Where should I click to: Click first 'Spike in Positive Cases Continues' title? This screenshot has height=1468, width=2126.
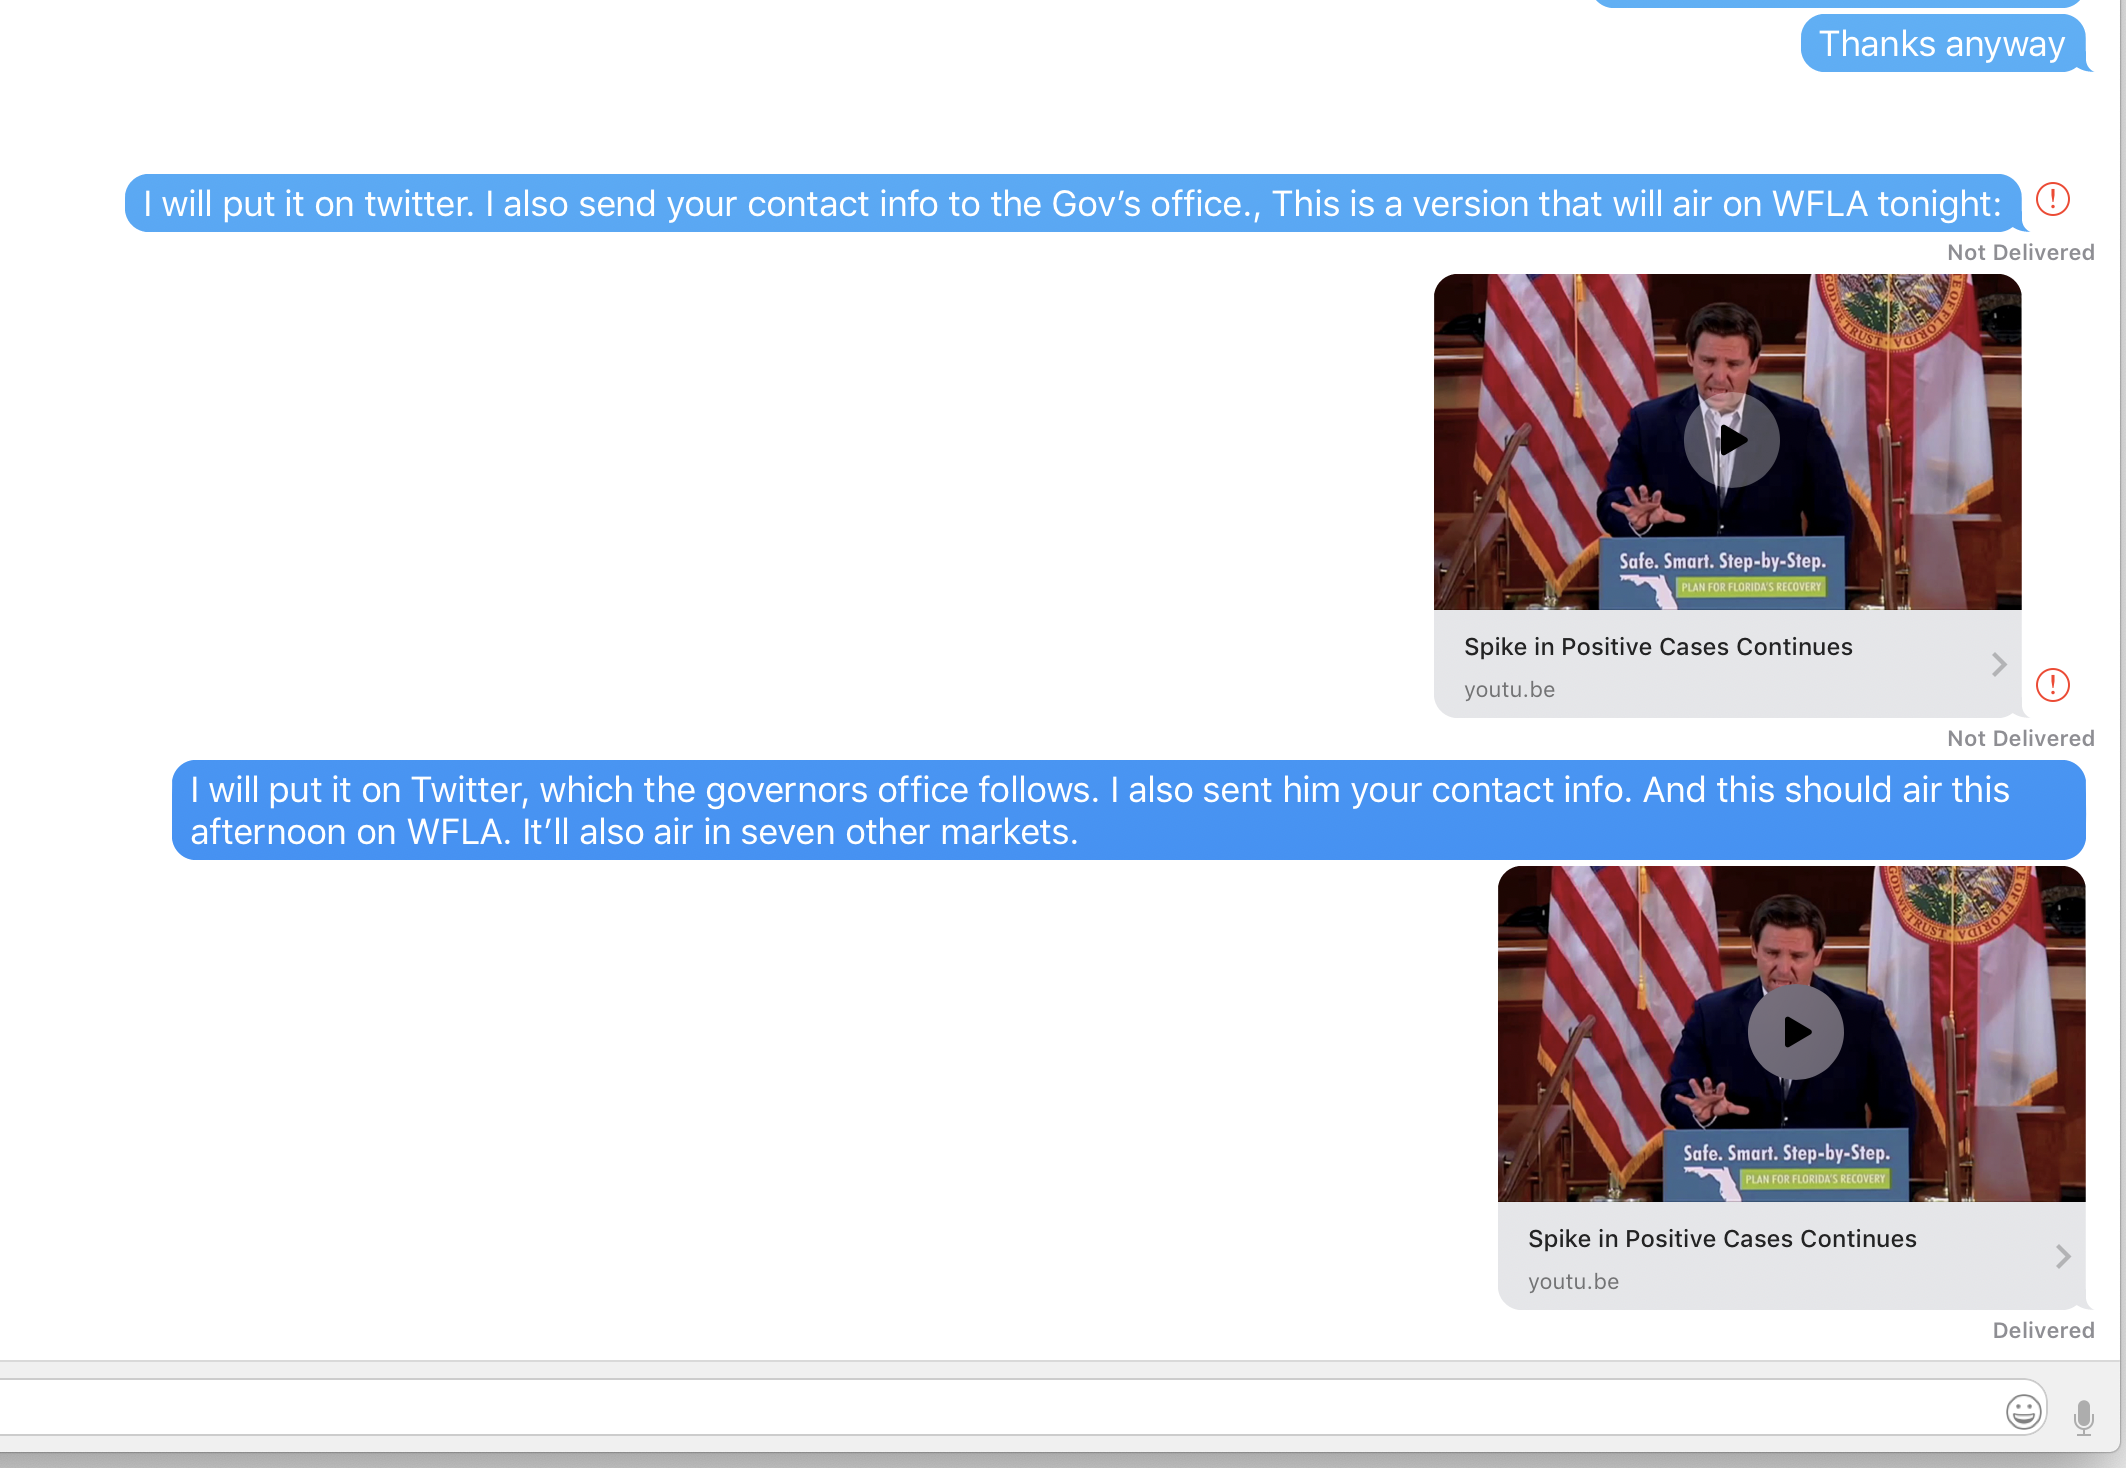click(1658, 647)
